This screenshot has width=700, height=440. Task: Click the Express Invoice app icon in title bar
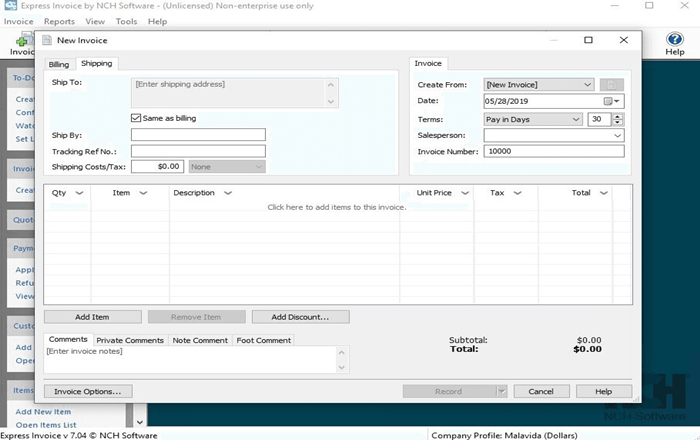10,6
